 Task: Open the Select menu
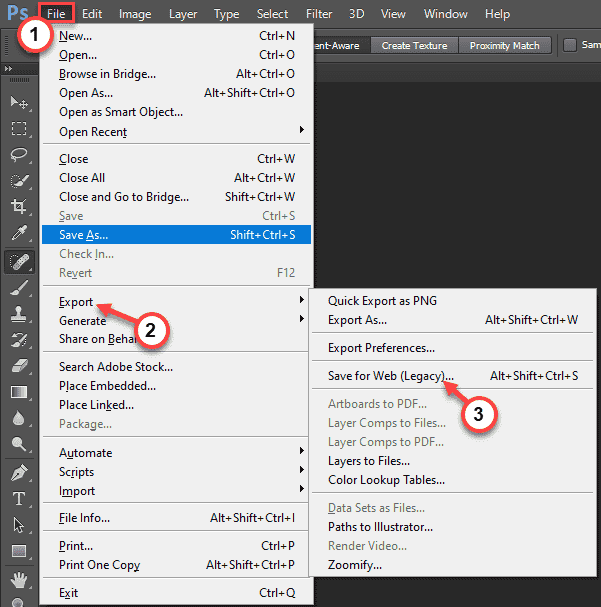click(272, 14)
